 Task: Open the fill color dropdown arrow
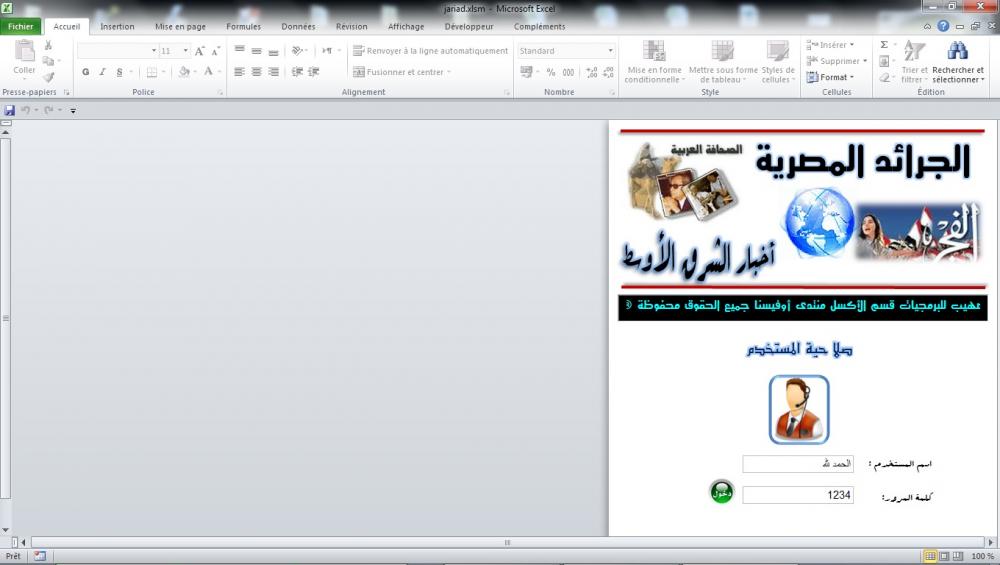click(x=195, y=72)
